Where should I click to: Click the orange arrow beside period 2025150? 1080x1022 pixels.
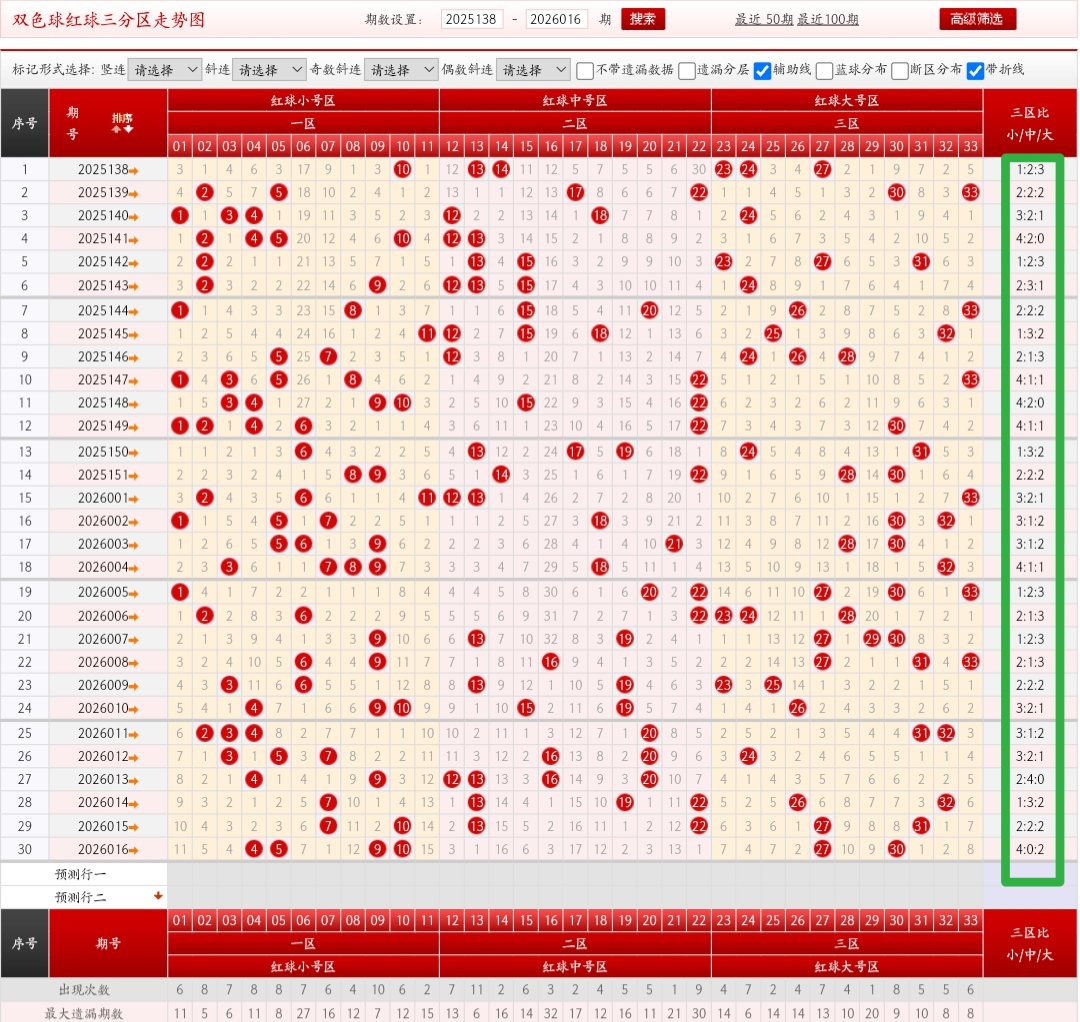coord(134,453)
